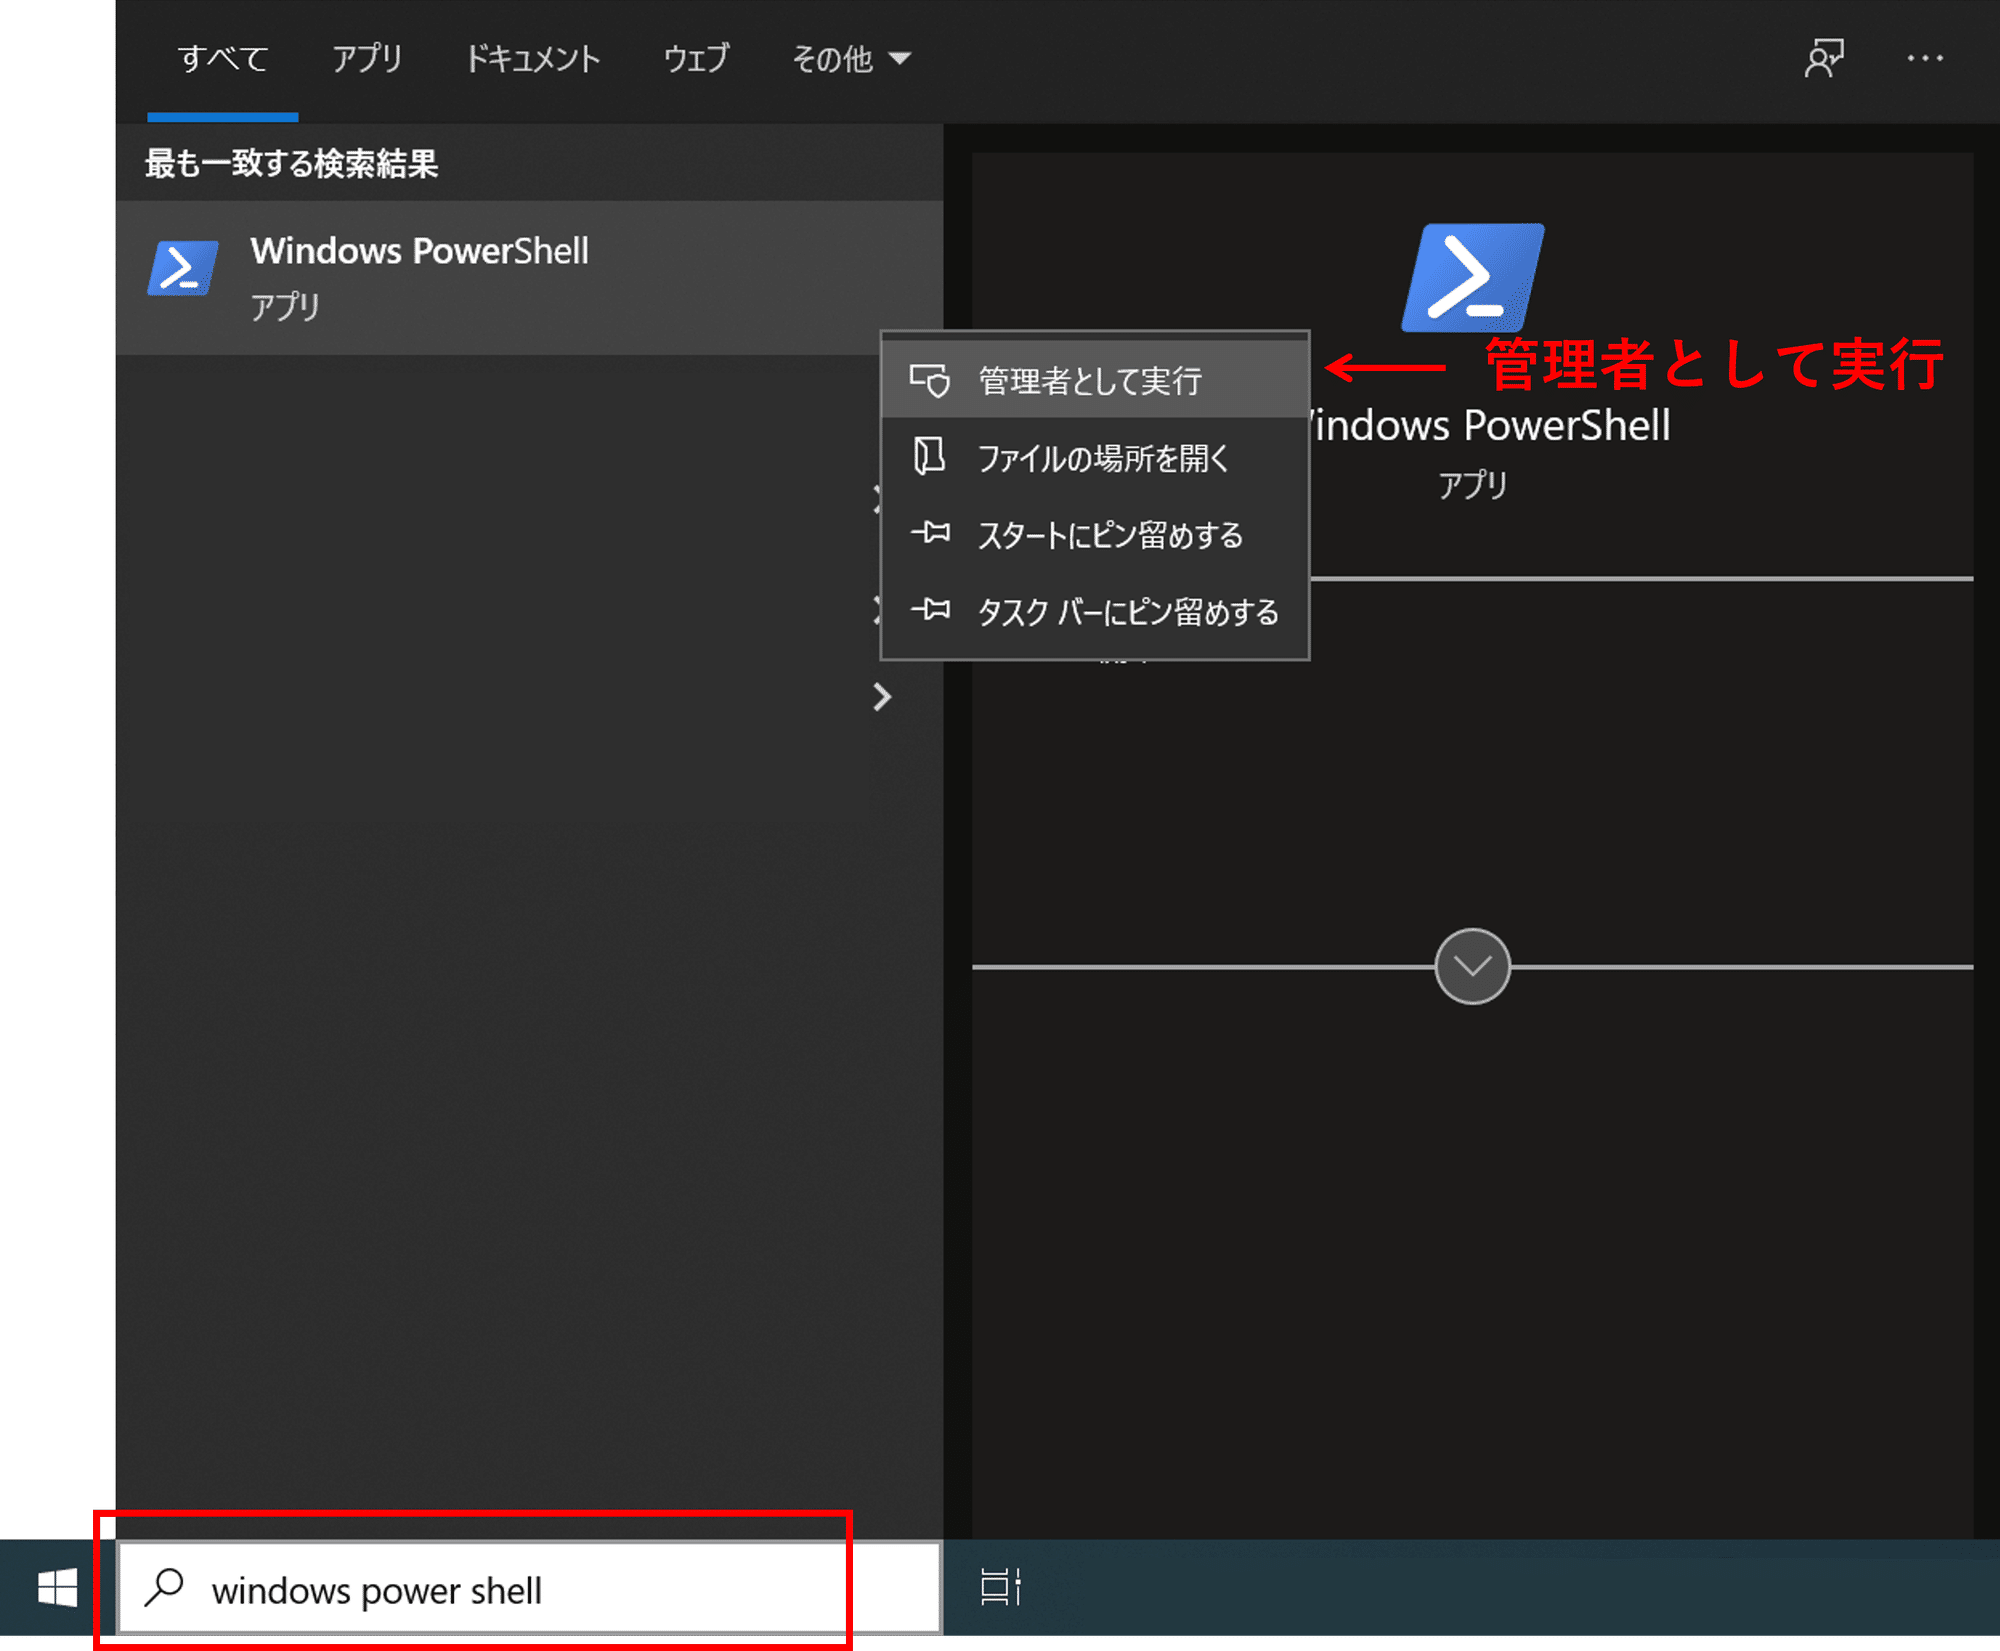Open the three-dot options menu
Screen dimensions: 2000x1651
click(1924, 59)
